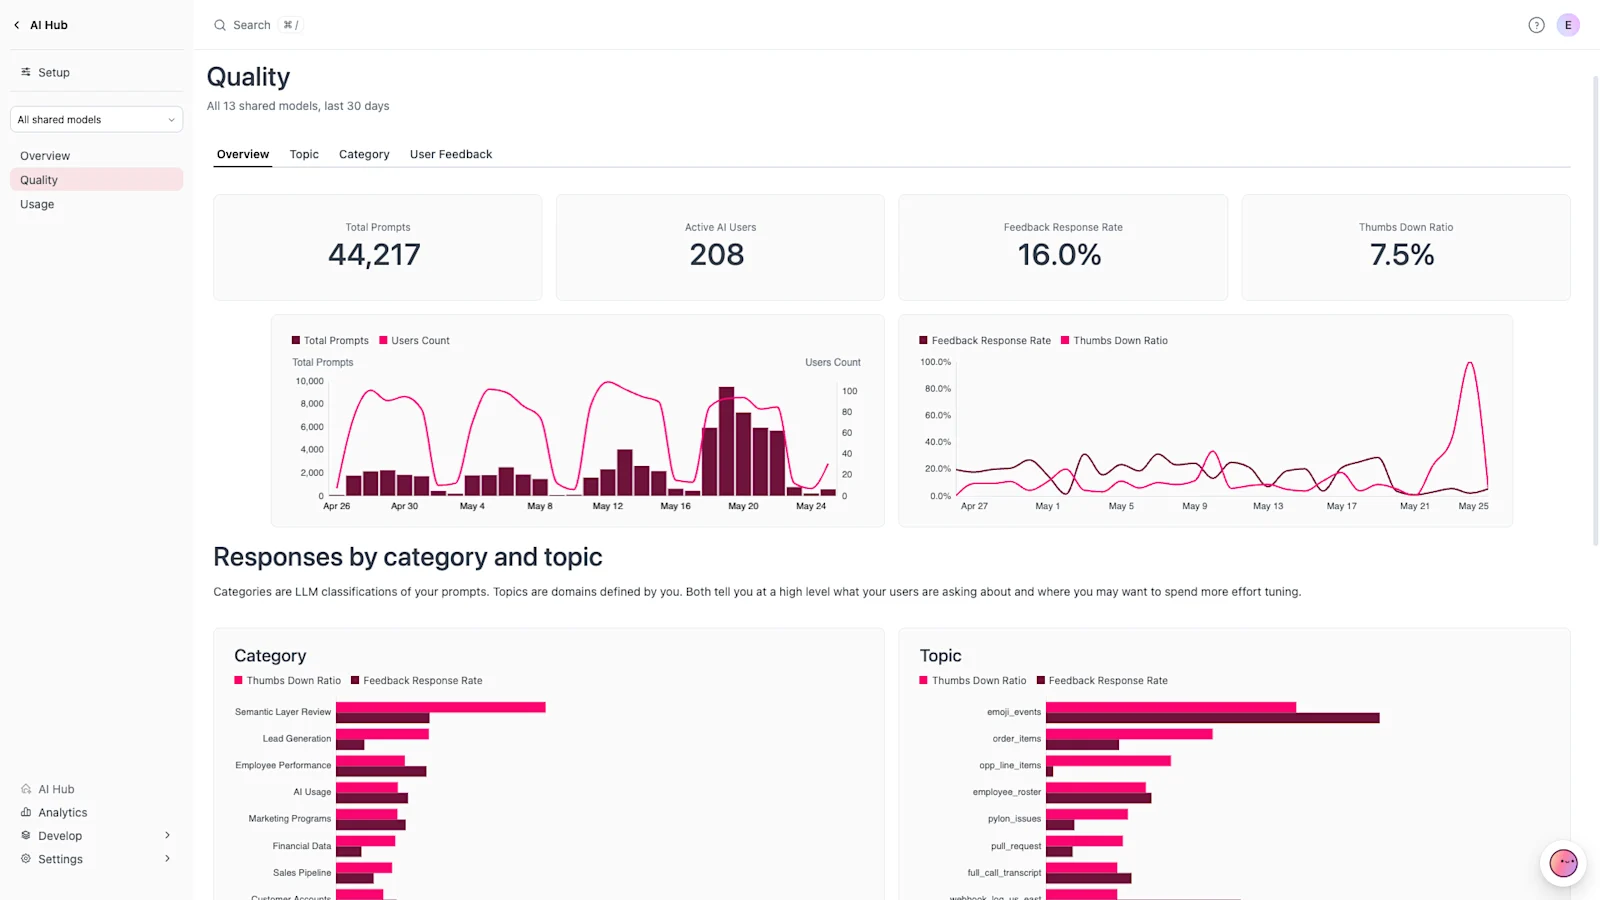Viewport: 1600px width, 900px height.
Task: Click the AI Usage category label
Action: (x=312, y=792)
